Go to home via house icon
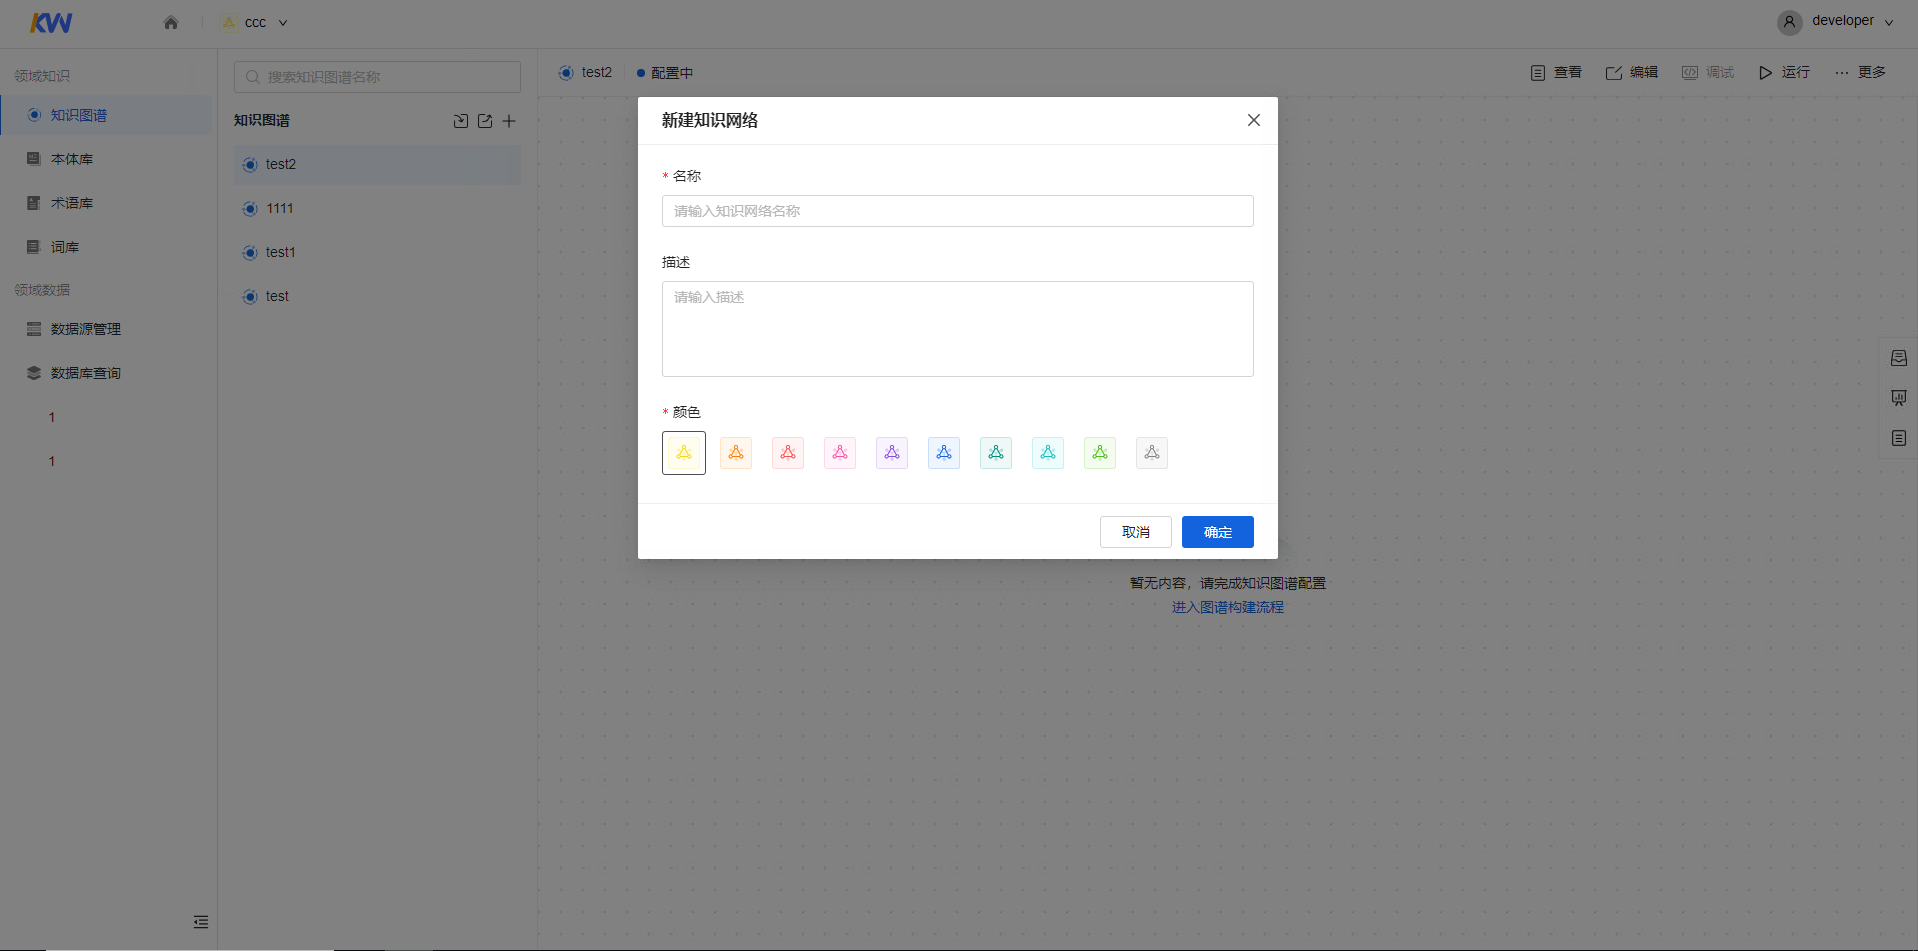Screen dimensions: 1918x951 (171, 22)
